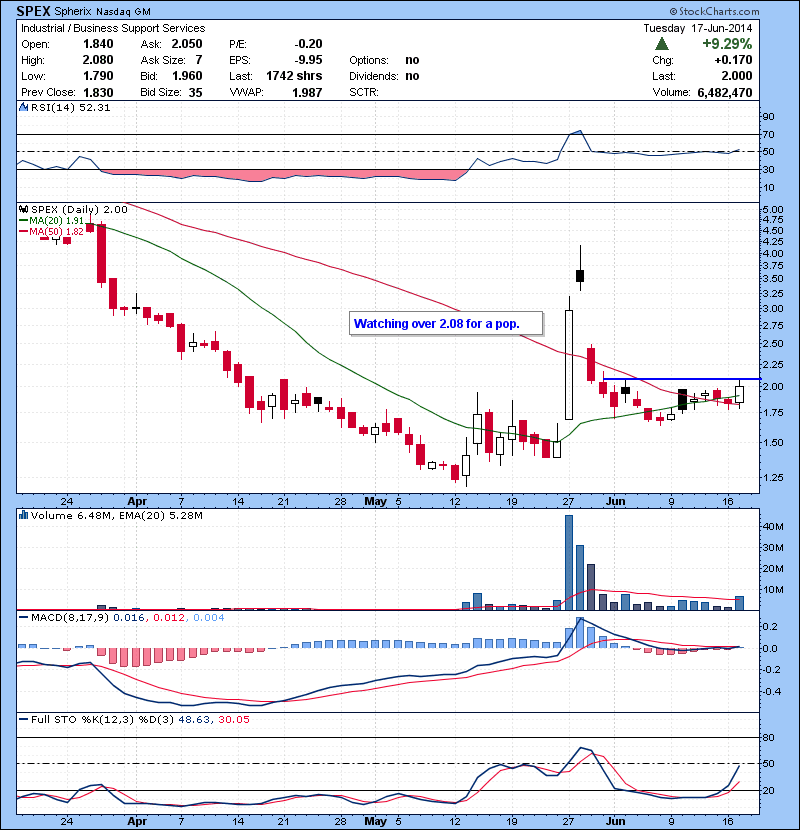Click the Full STO legend marker
This screenshot has height=830, width=800.
click(x=22, y=719)
